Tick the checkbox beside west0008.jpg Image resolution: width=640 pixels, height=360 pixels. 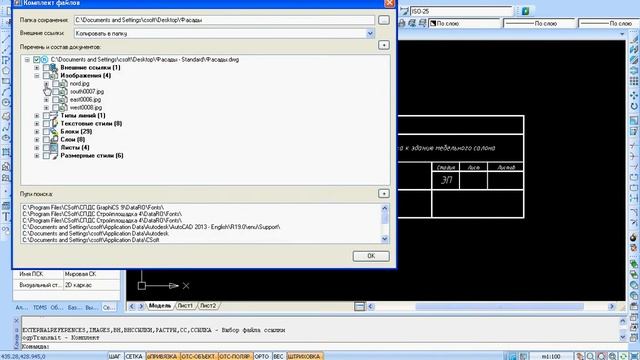pos(56,108)
